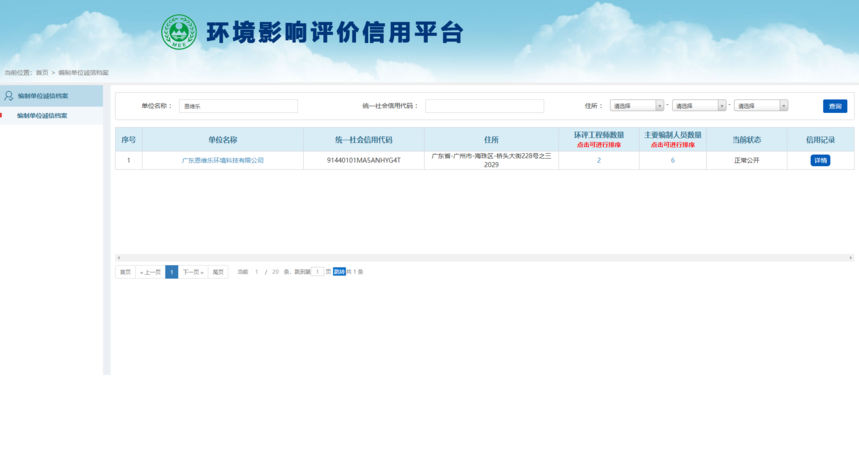Screen dimensions: 859x452
Task: Click the user icon beside 编制单位诚信档案
Action: [9, 96]
